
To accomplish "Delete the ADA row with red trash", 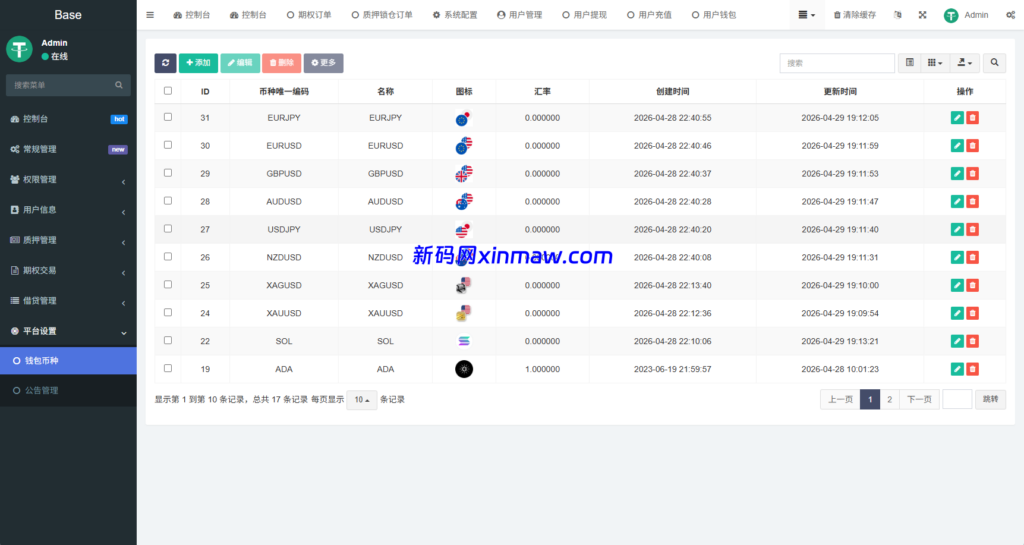I will 972,369.
